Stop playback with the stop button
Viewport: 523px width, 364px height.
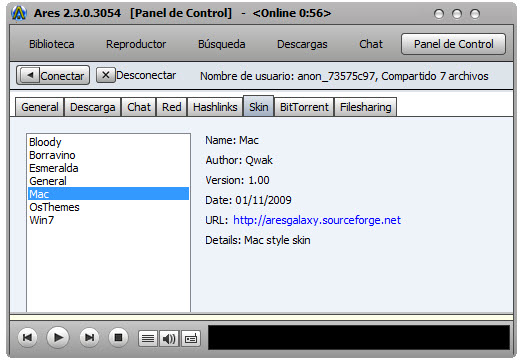click(x=118, y=337)
